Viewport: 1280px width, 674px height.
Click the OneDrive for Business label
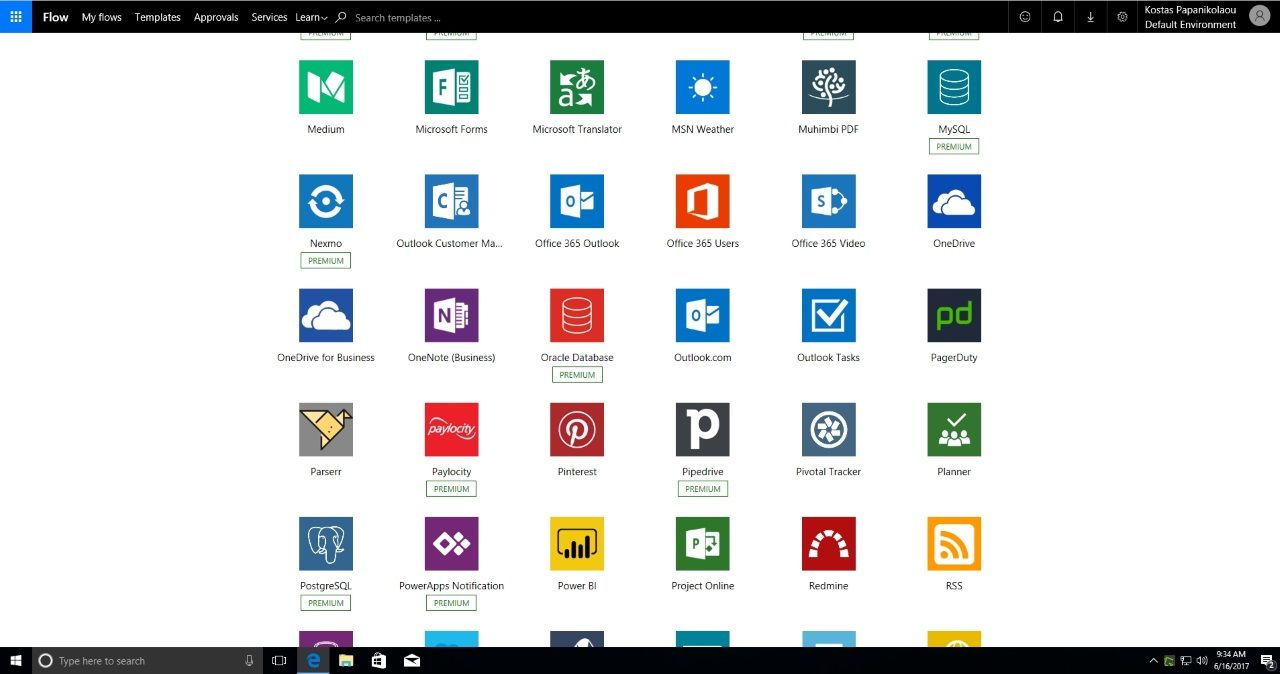[326, 358]
